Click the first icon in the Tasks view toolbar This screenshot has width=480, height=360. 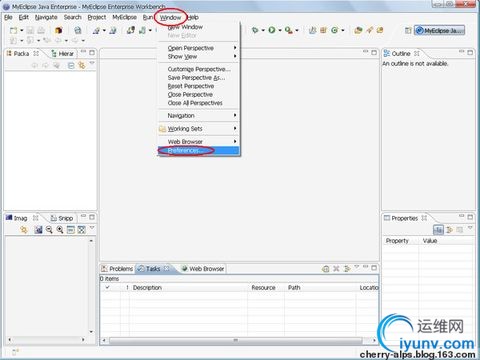(x=326, y=269)
